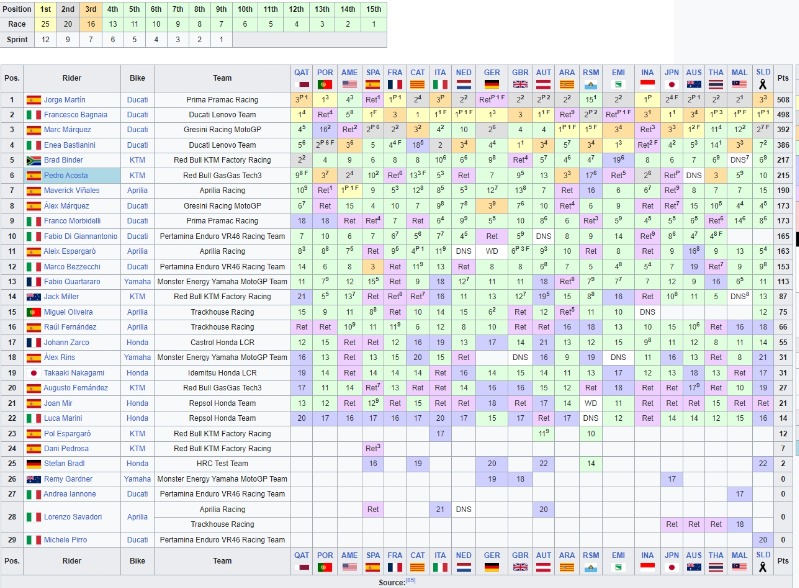The width and height of the screenshot is (799, 588).
Task: Click the United Kingdom flag under GBR in the top header
Action: (x=520, y=85)
